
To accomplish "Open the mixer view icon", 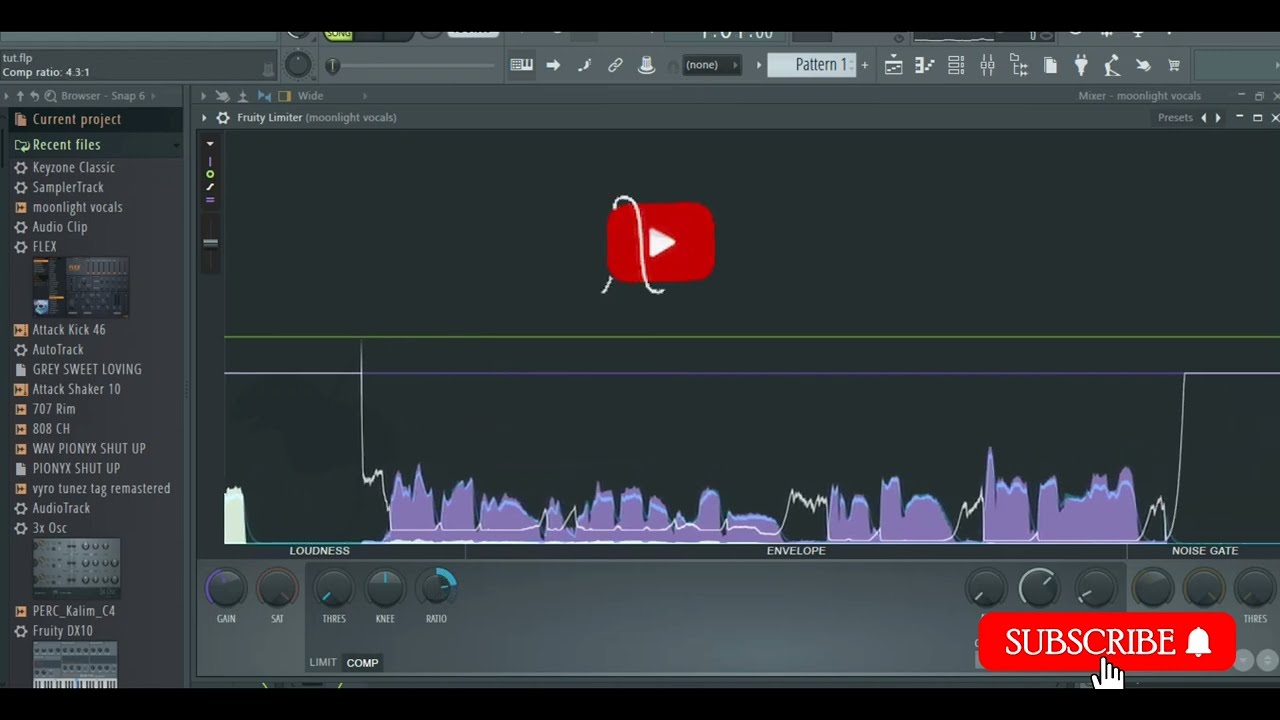I will (987, 65).
